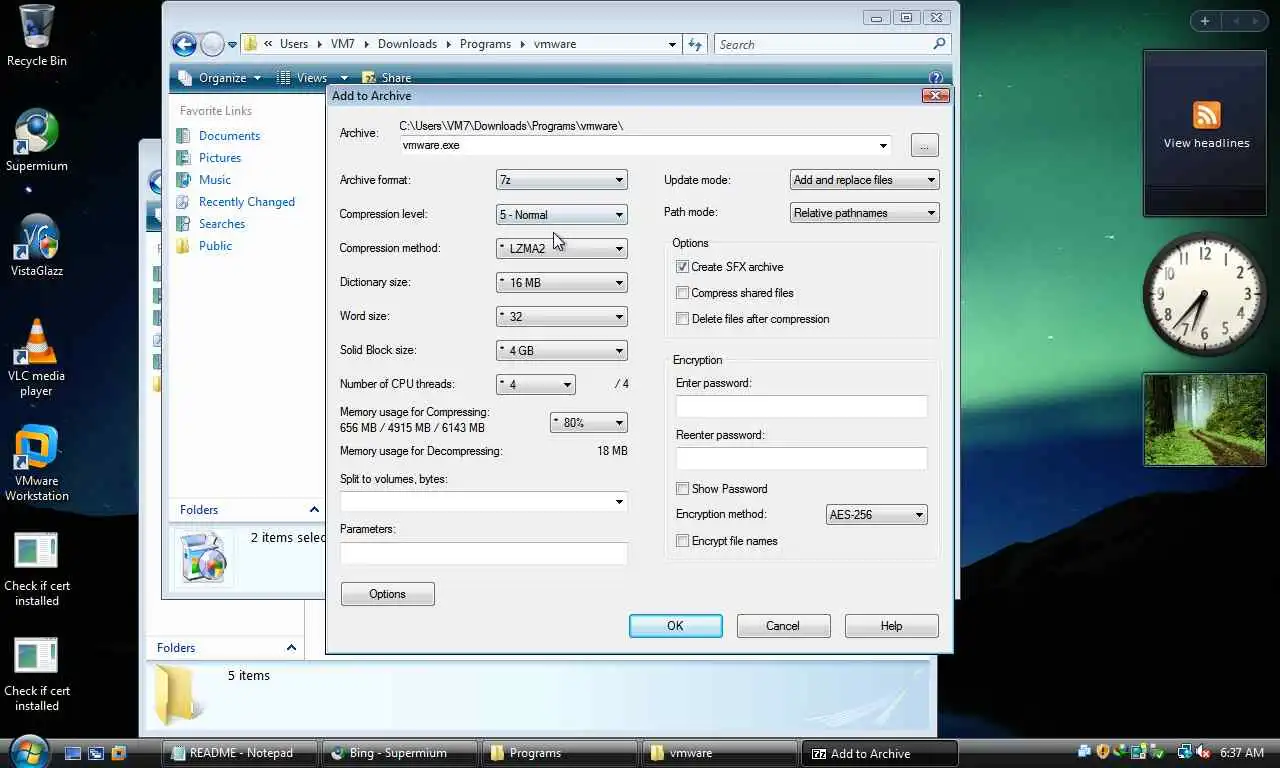Click the security shield tray icon
The image size is (1280, 768).
click(1104, 752)
